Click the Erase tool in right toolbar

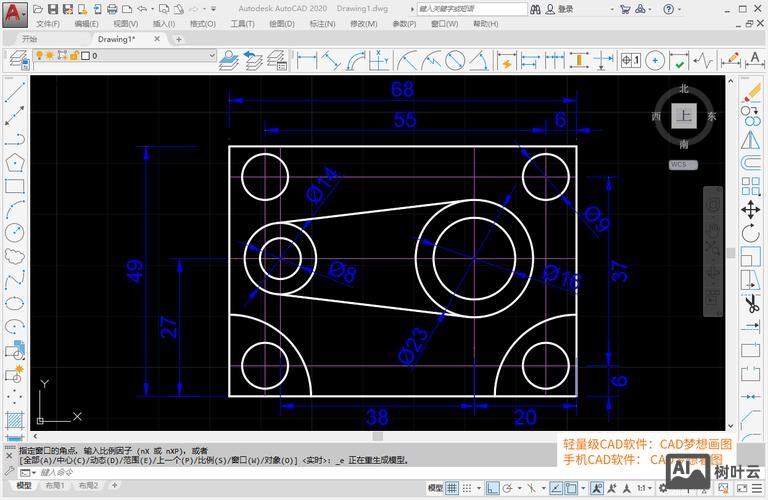750,91
